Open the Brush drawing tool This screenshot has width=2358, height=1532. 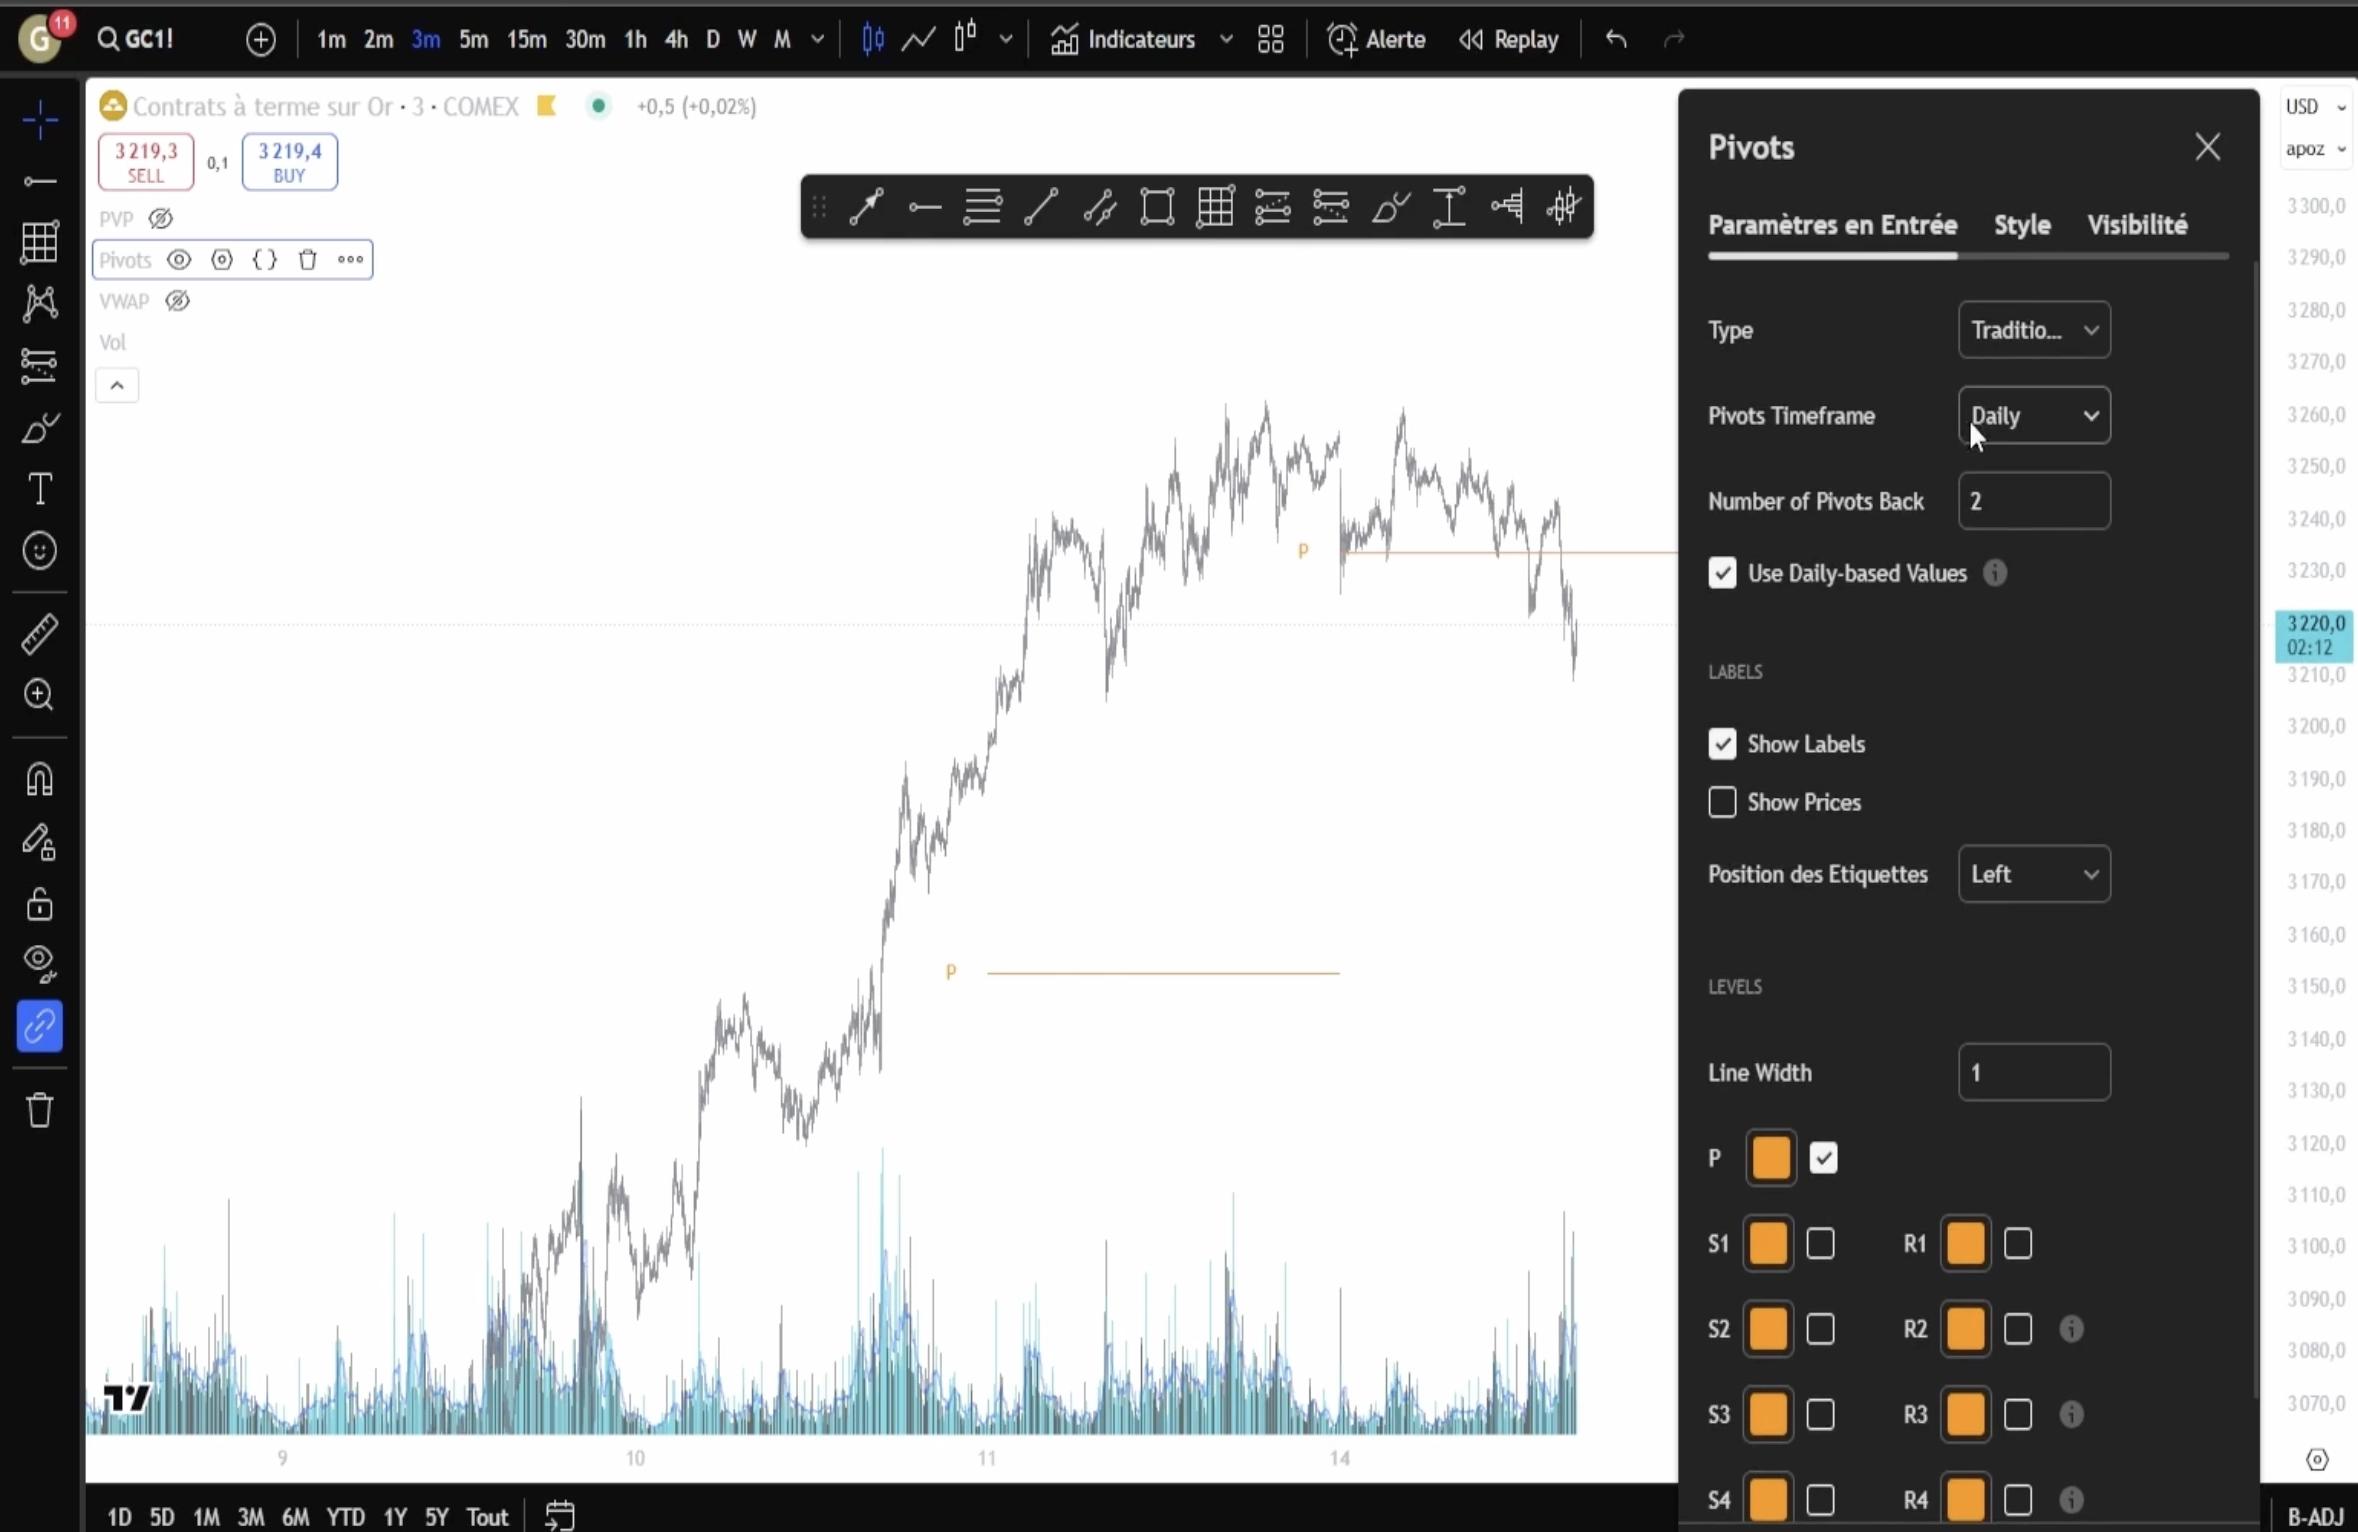coord(40,428)
